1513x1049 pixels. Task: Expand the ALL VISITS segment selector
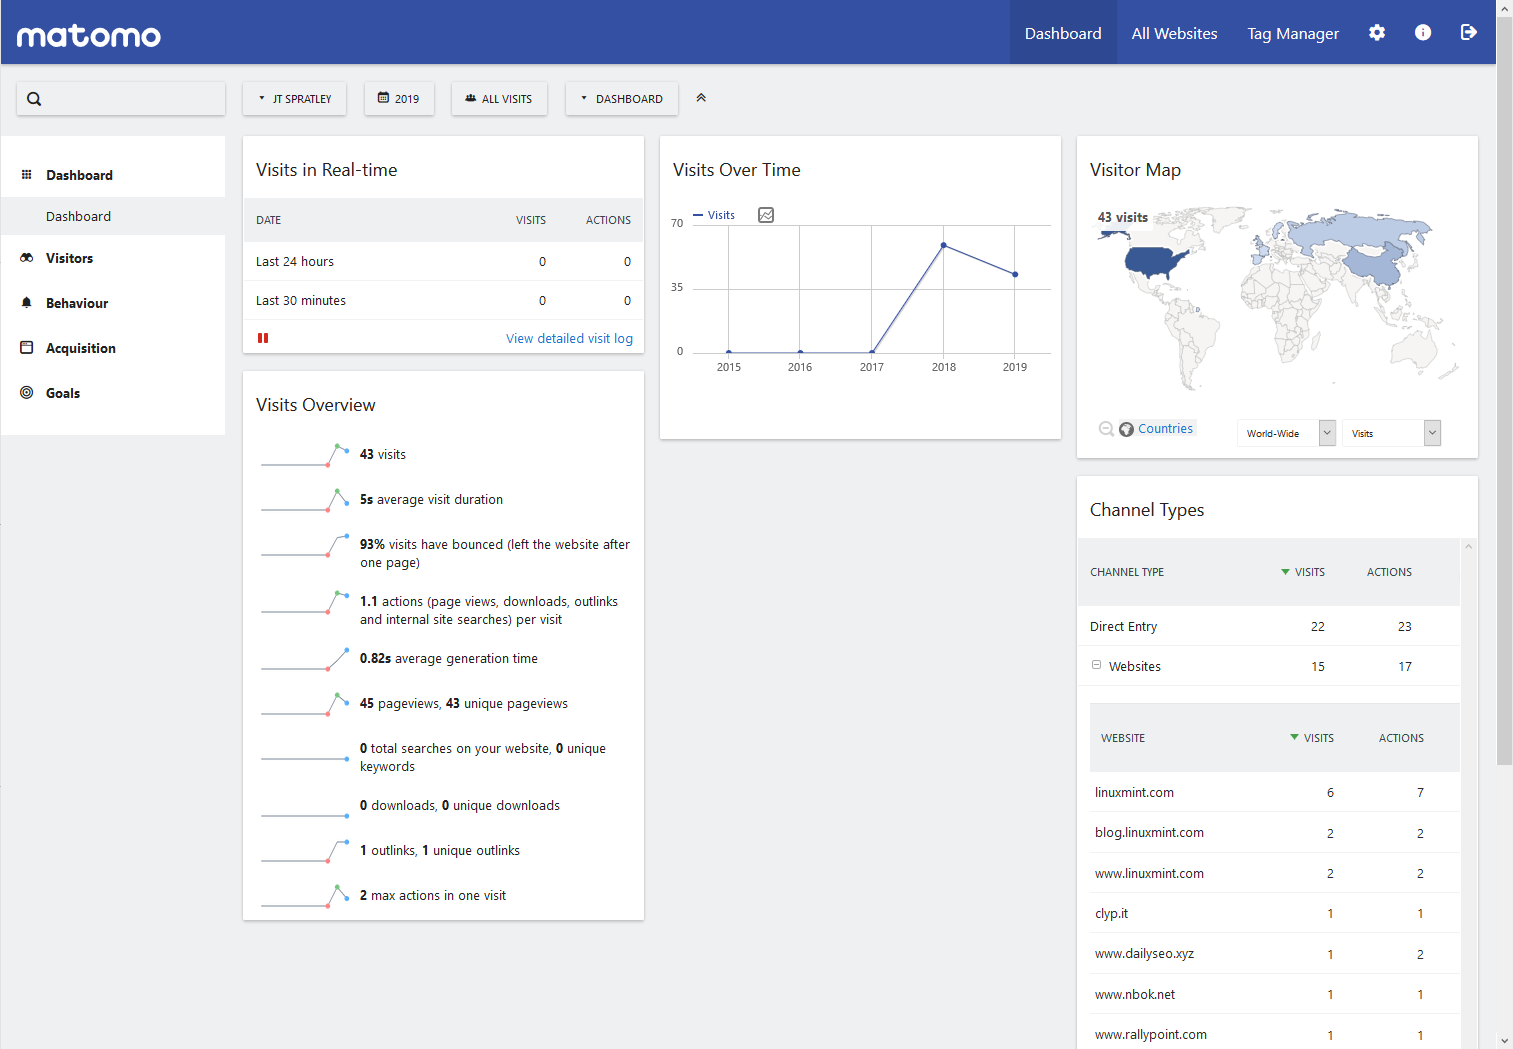[x=499, y=99]
